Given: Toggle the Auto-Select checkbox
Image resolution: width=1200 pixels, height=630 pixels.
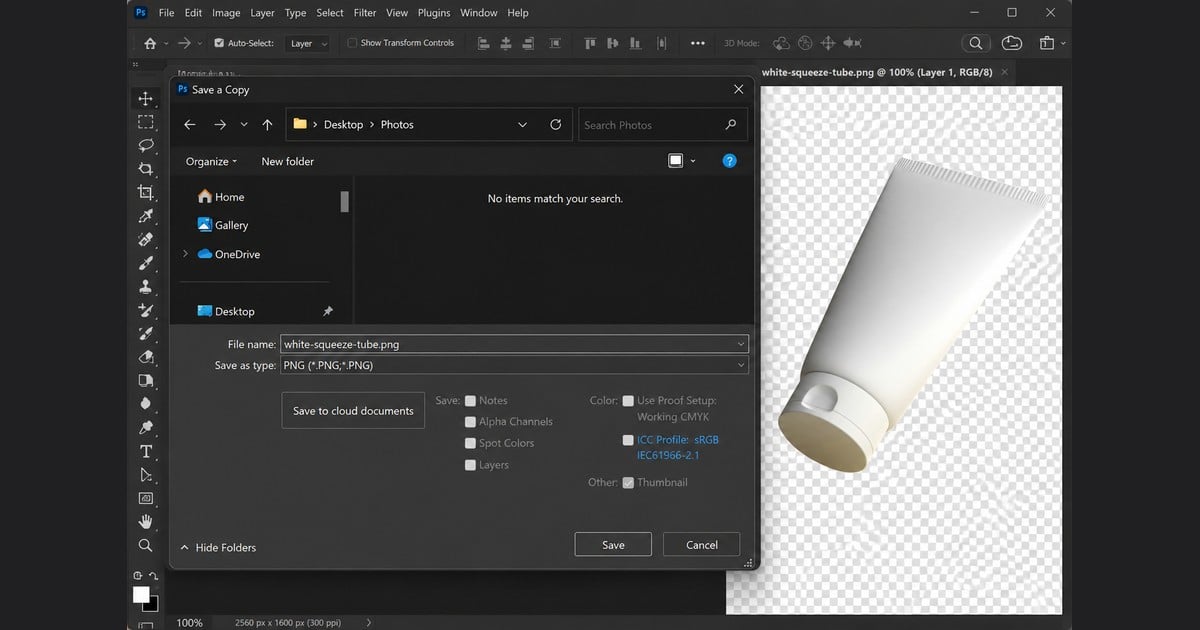Looking at the screenshot, I should coord(219,43).
